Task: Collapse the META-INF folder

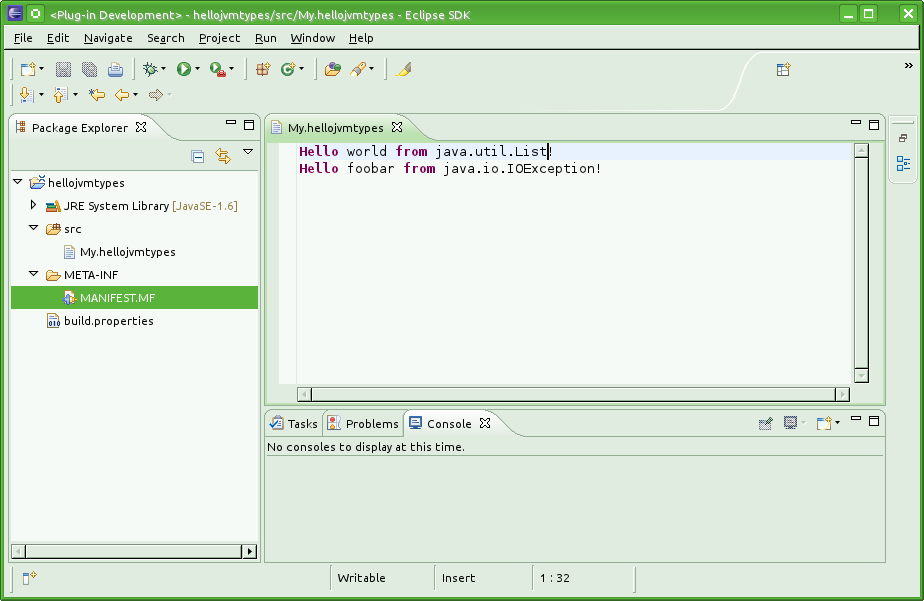Action: tap(33, 274)
